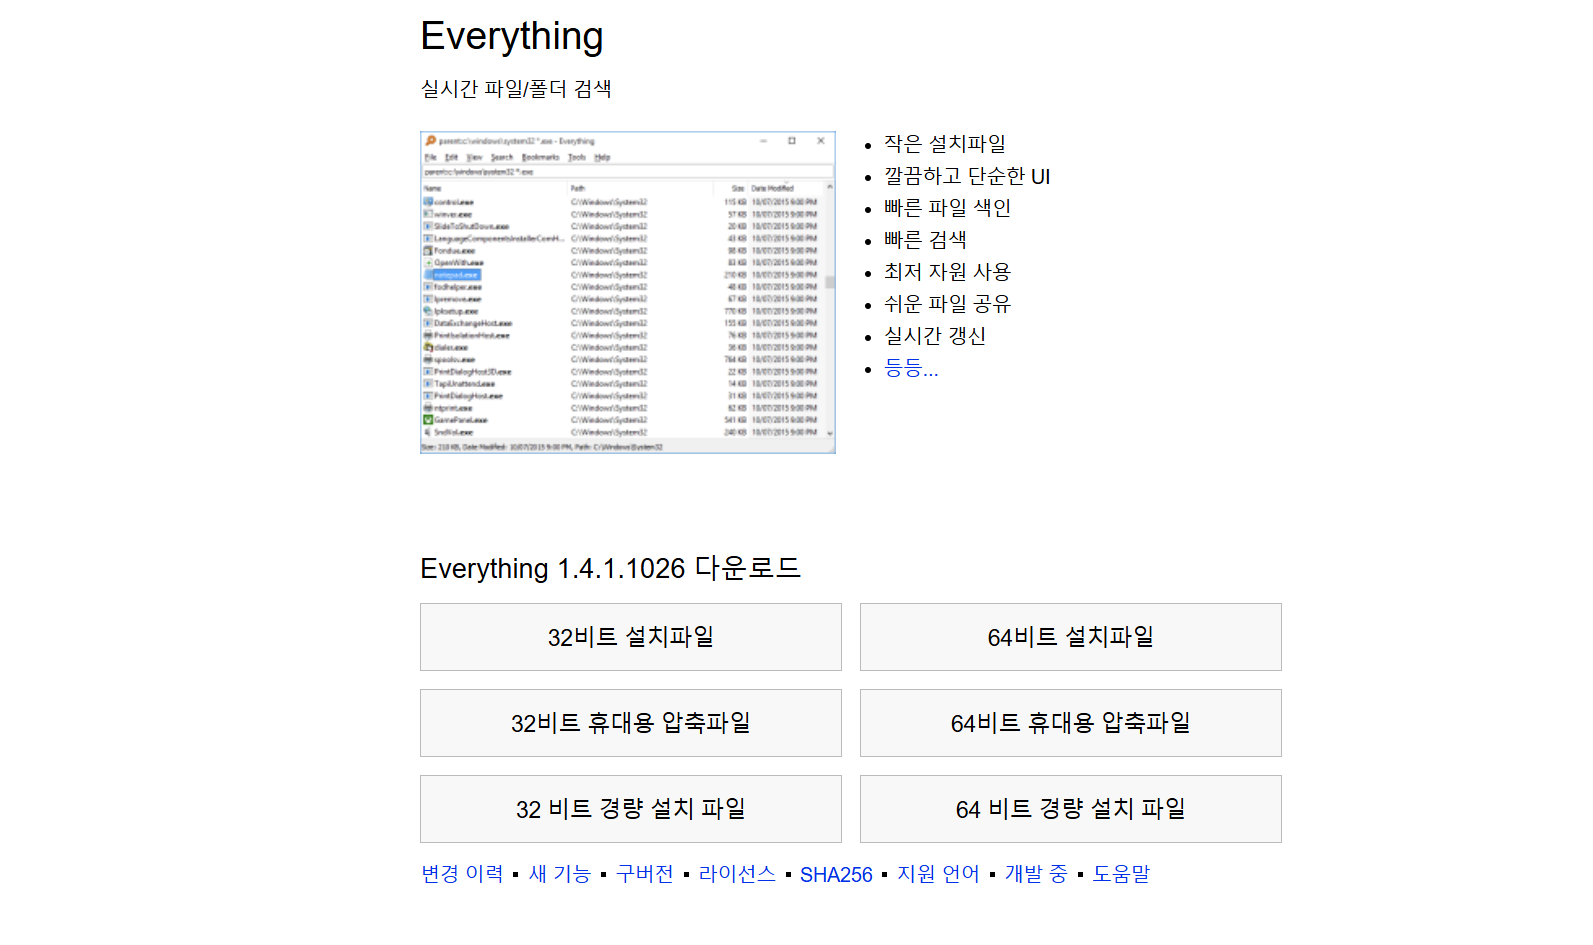Click the 쉬운 파일 공유 text

947,304
